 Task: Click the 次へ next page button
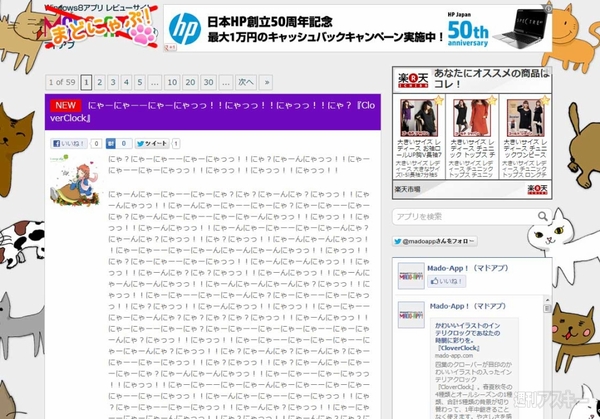246,82
